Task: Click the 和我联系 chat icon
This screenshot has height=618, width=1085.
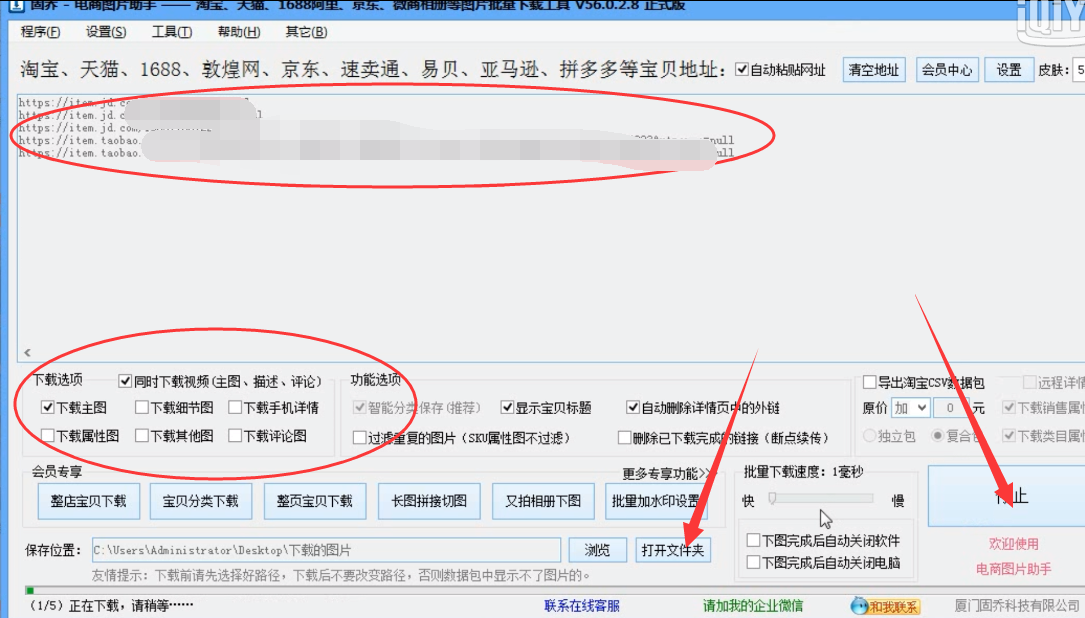Action: tap(885, 606)
